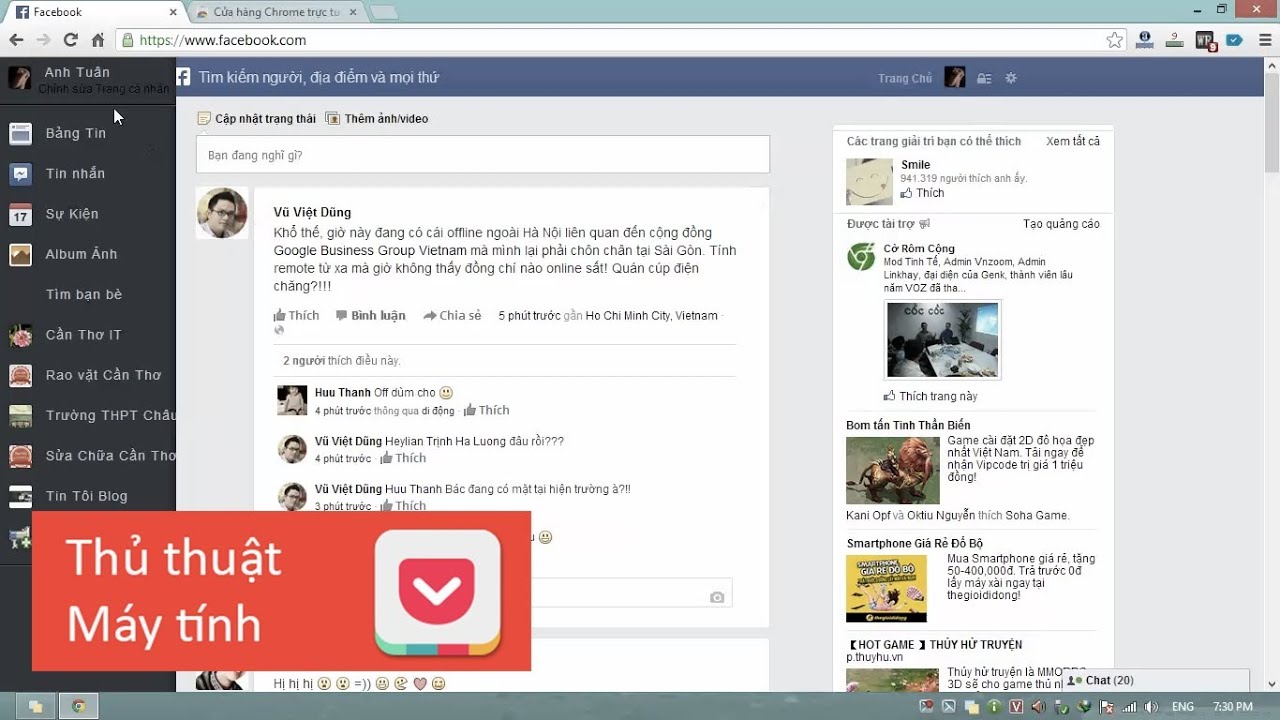View the 2 người who liked the post
This screenshot has width=1280, height=720.
[304, 360]
